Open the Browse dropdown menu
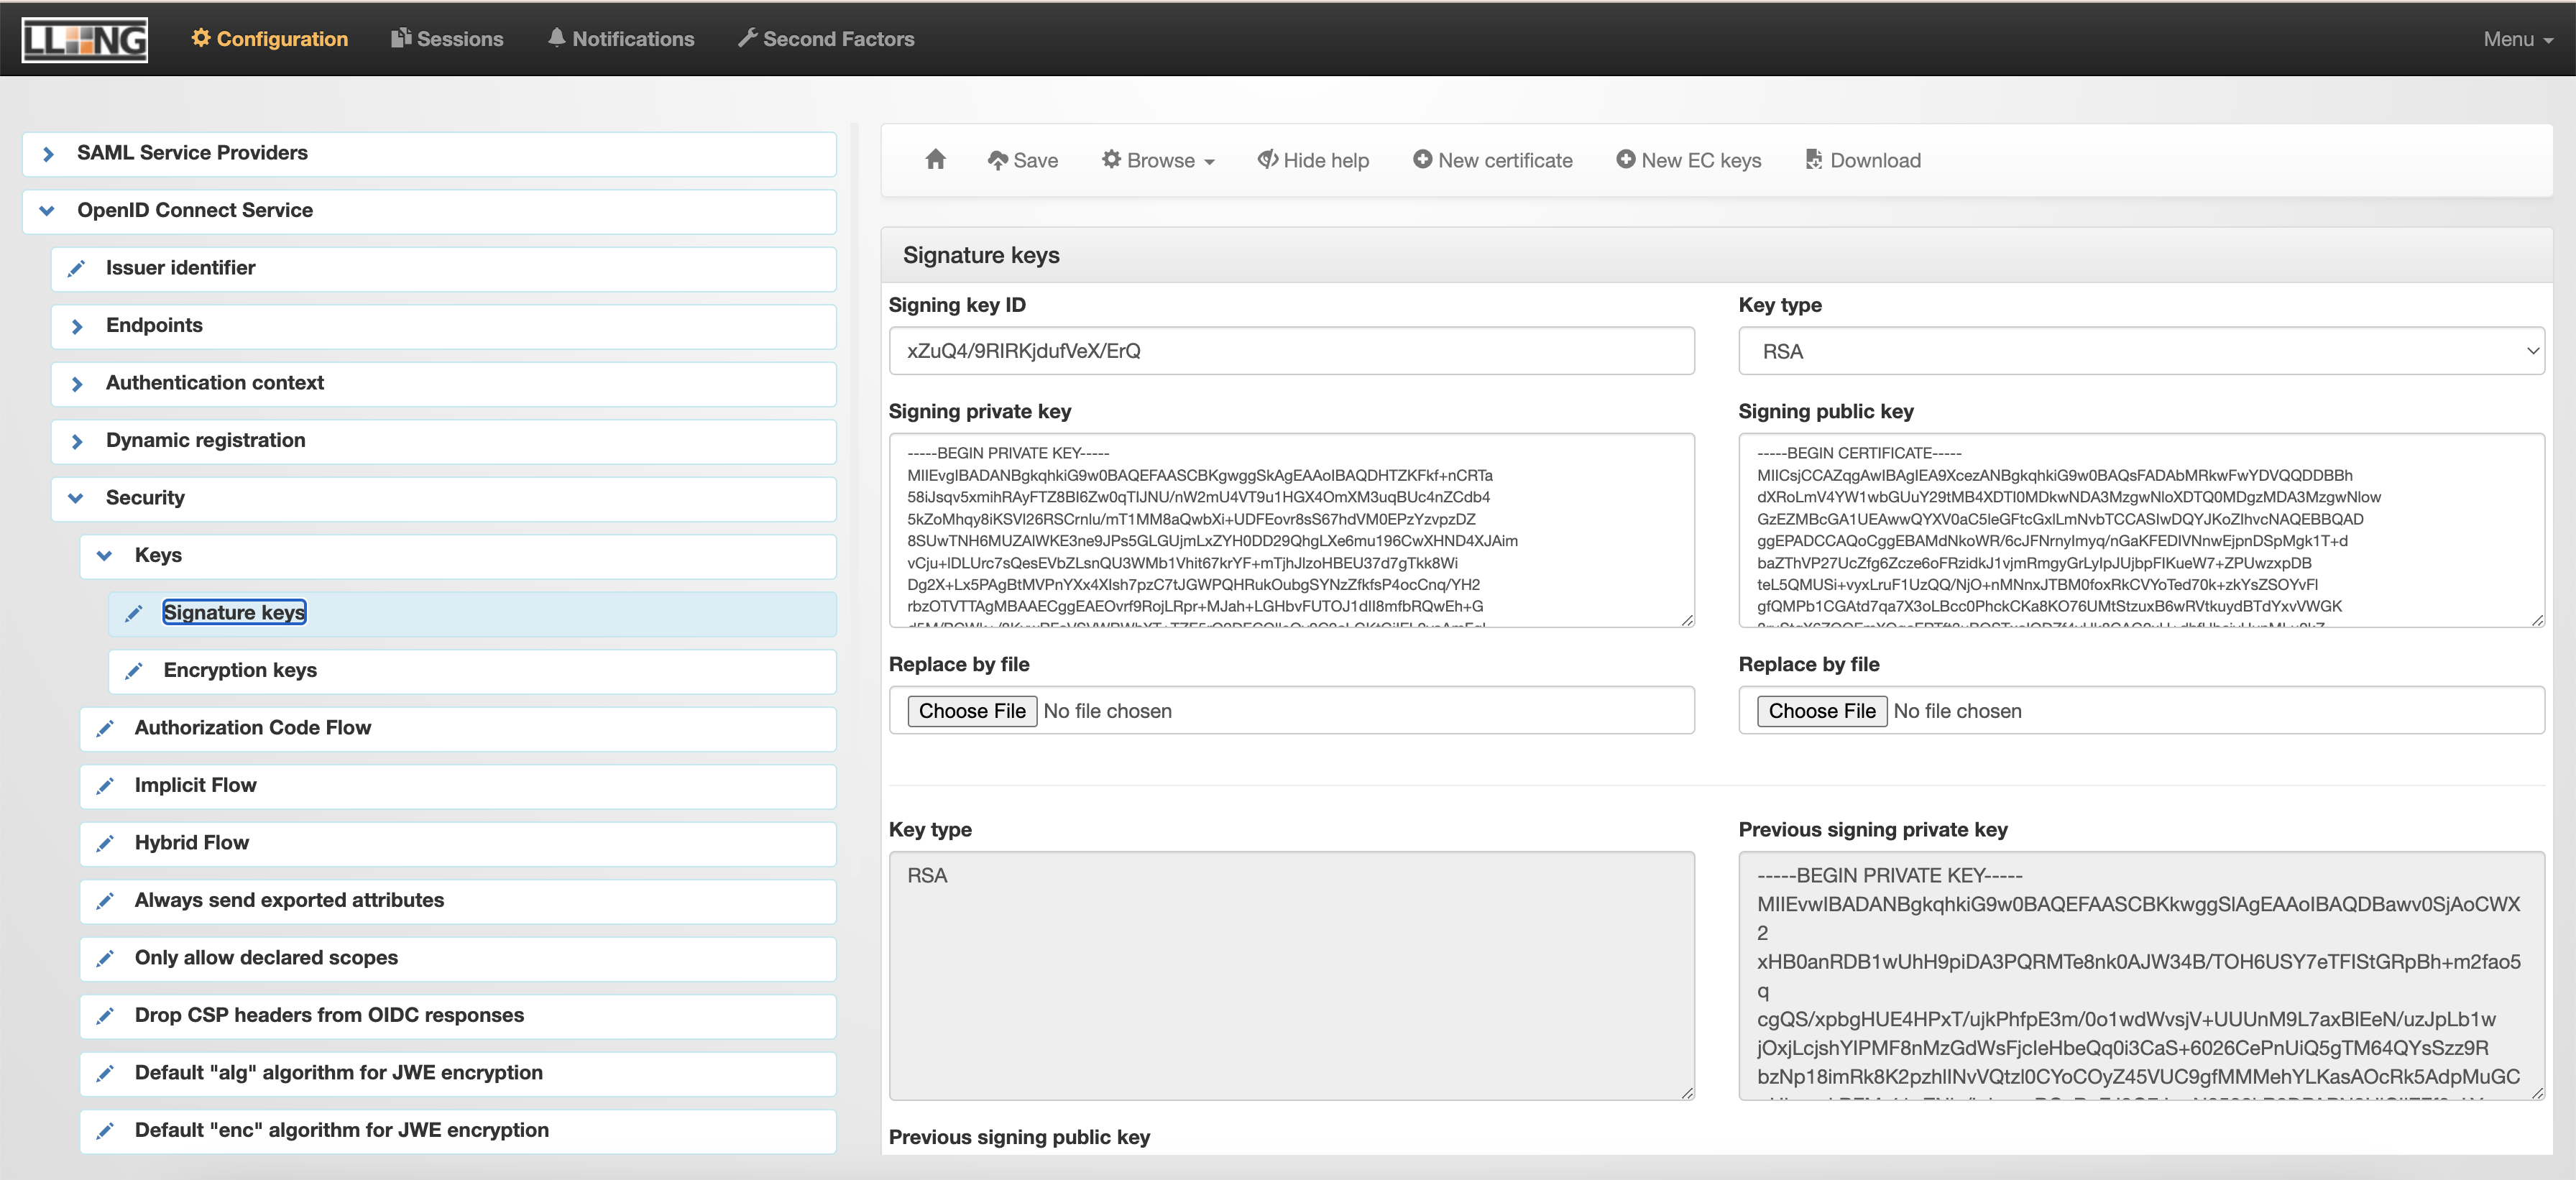Screen dimensions: 2576x1180 (1158, 160)
